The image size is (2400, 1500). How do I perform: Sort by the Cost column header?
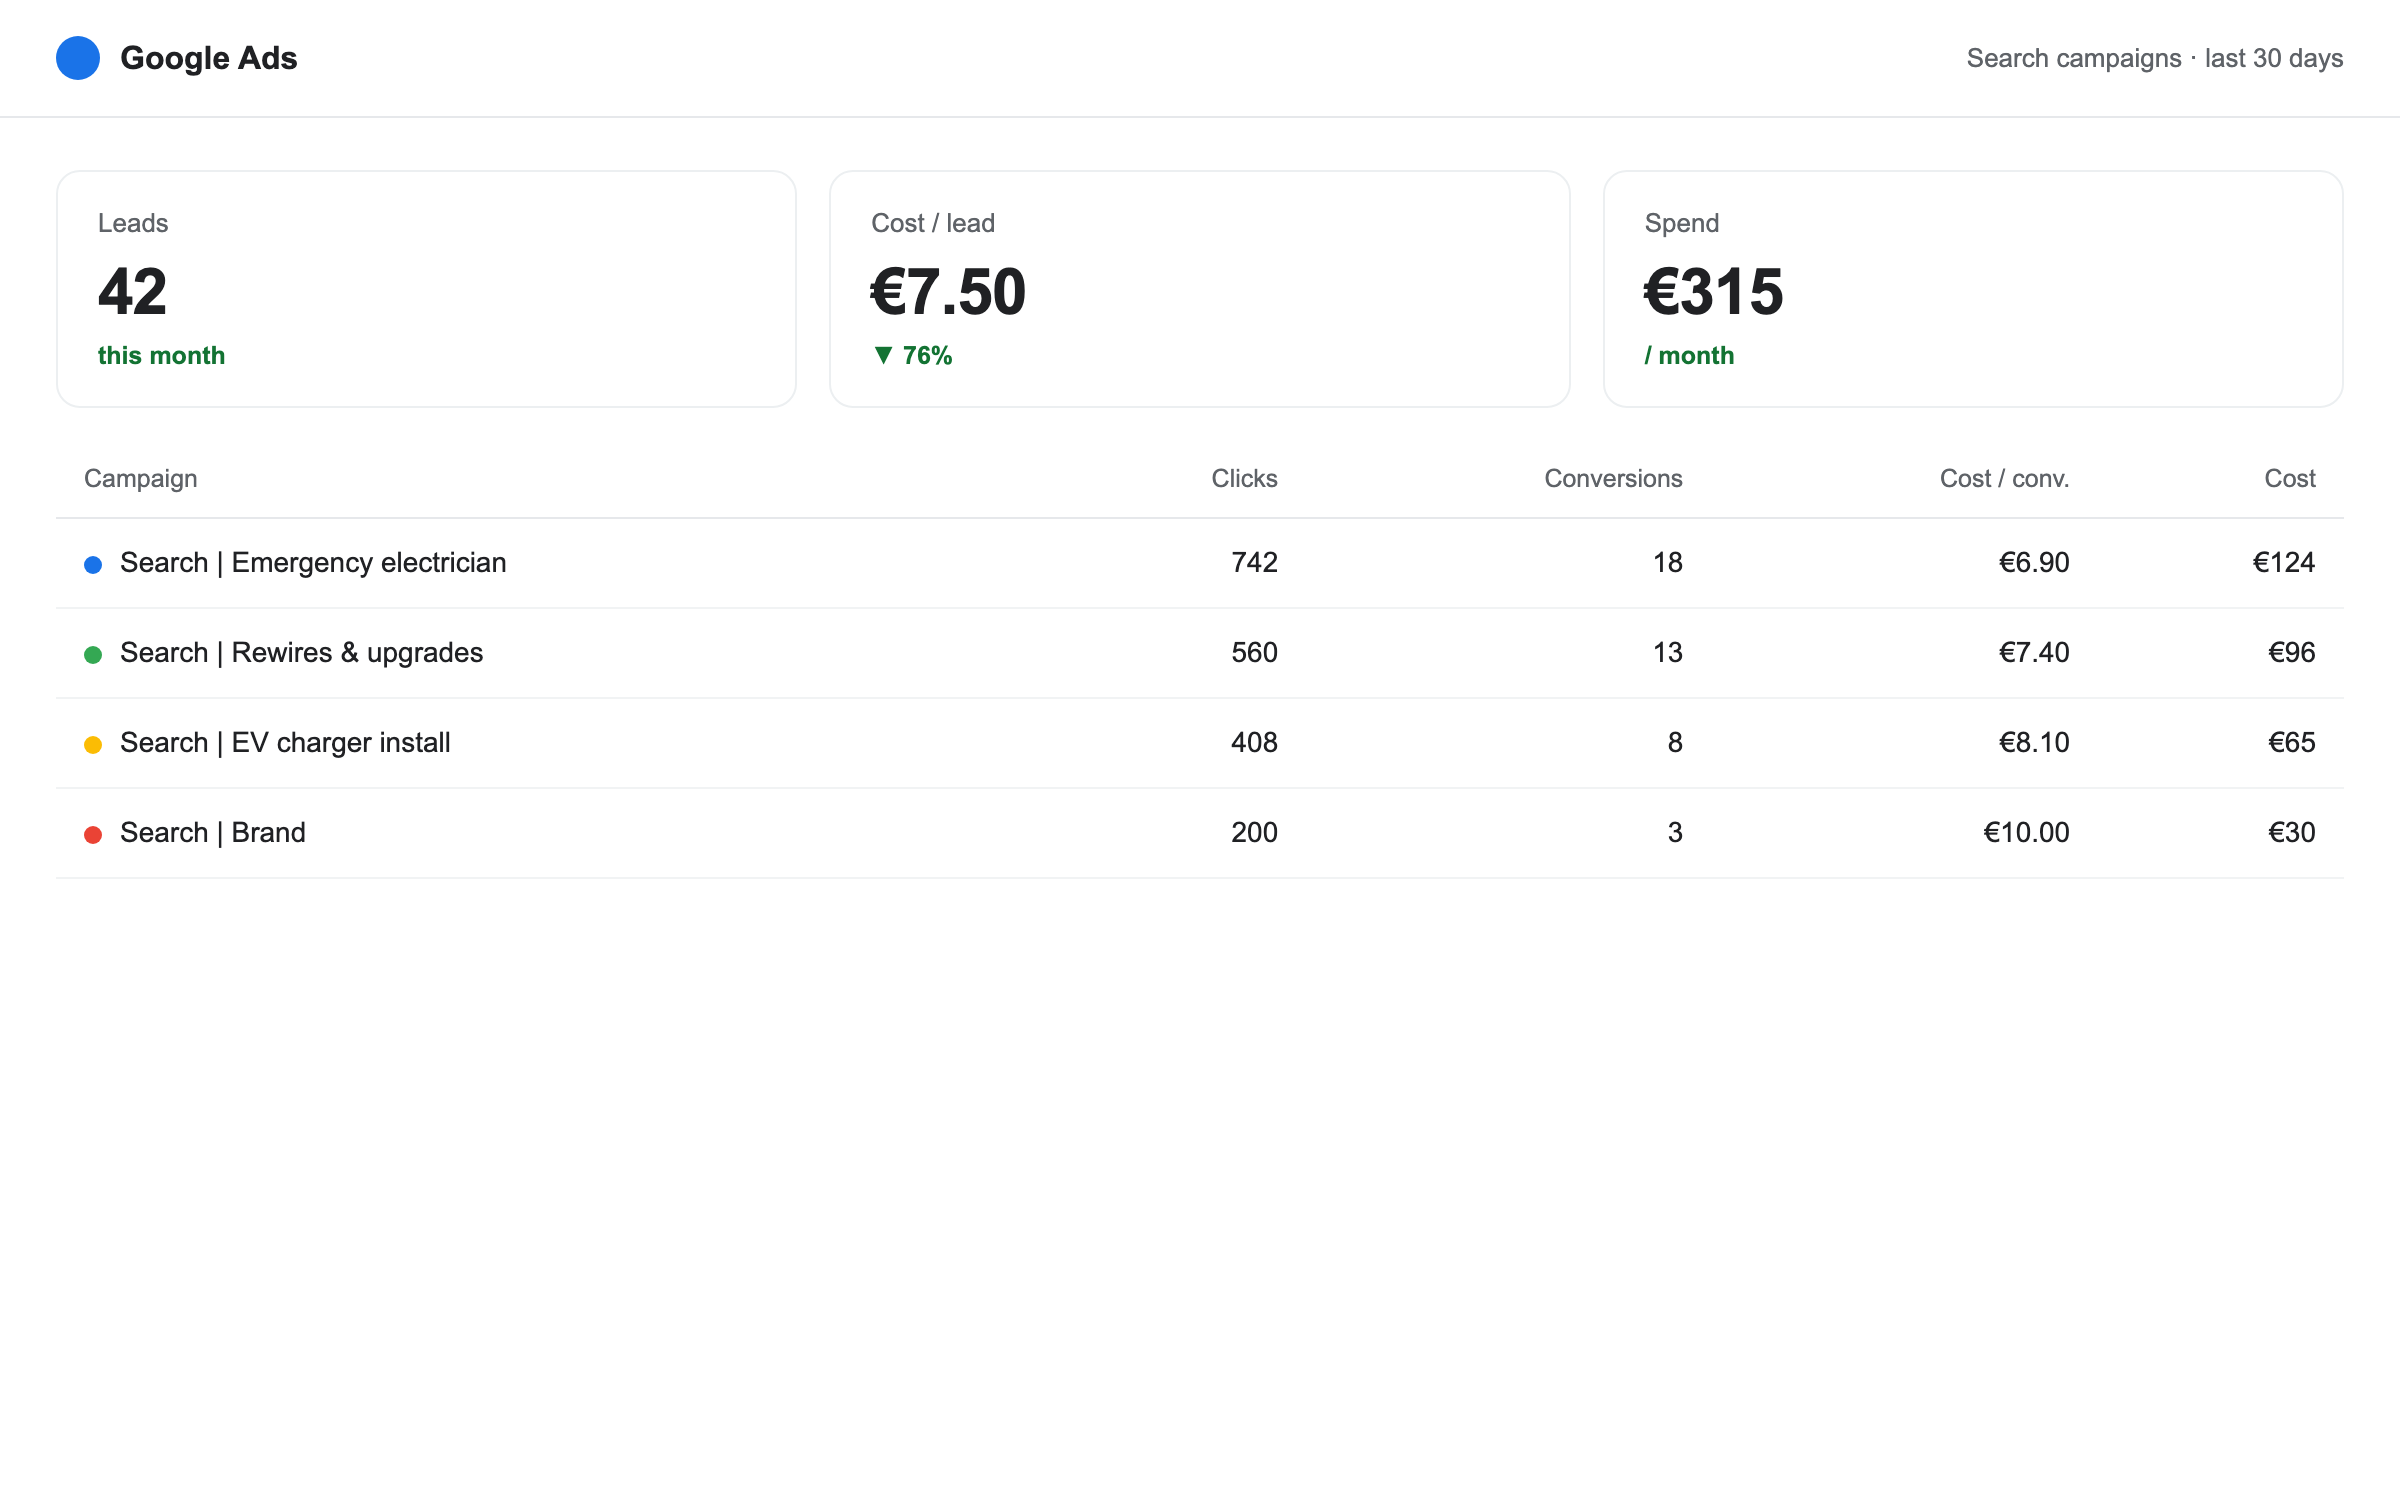(2290, 479)
